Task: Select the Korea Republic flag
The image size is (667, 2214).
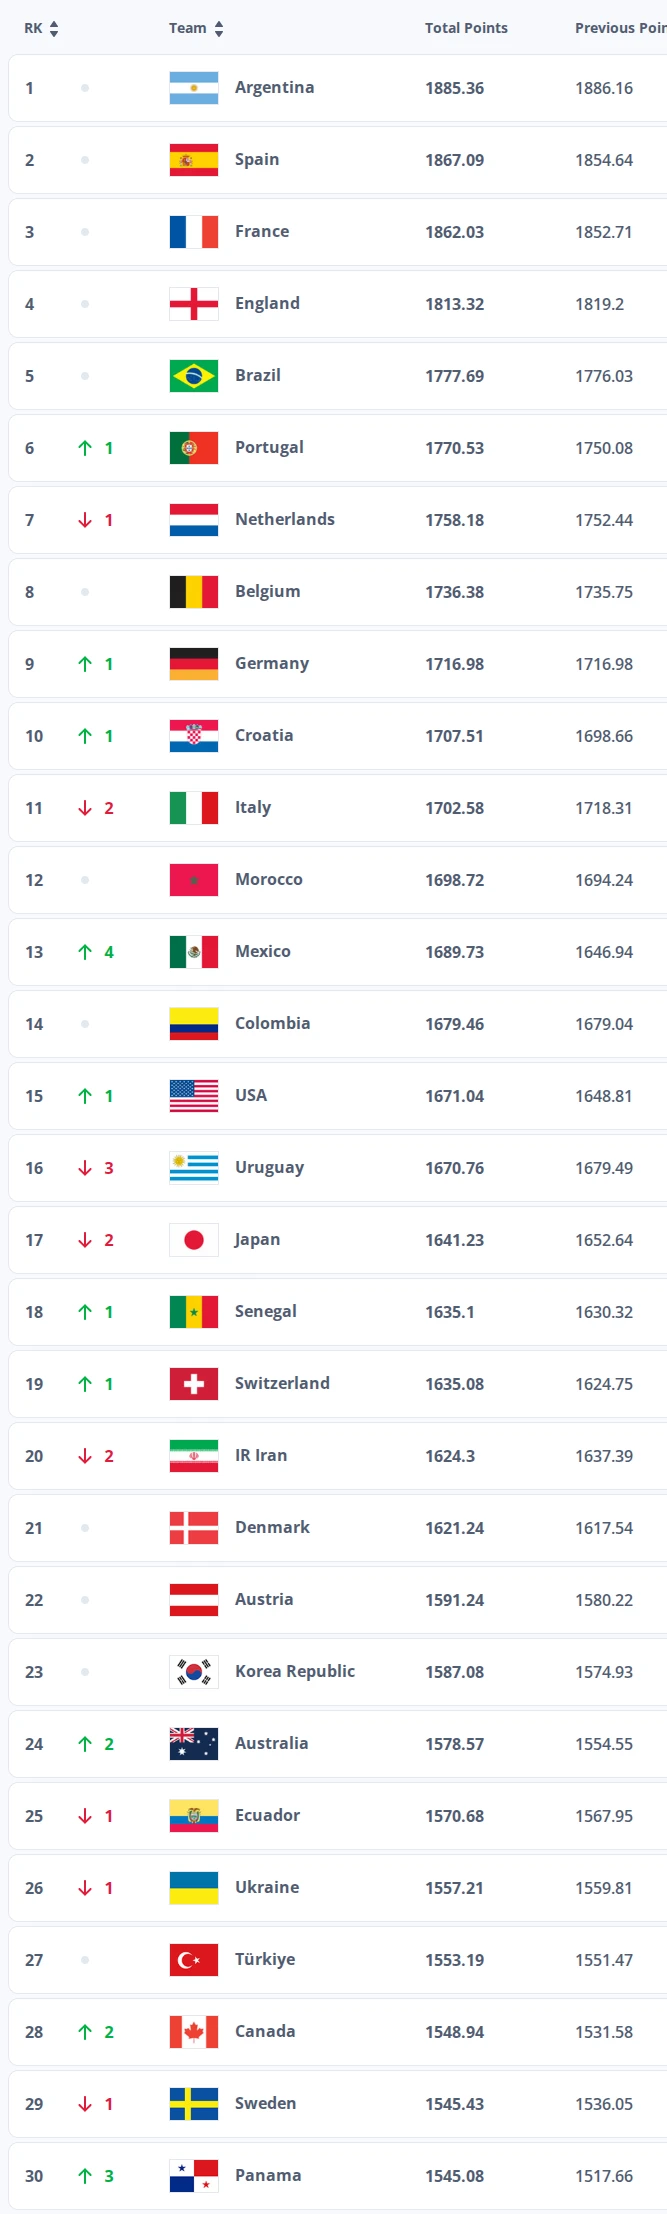Action: click(x=194, y=1672)
